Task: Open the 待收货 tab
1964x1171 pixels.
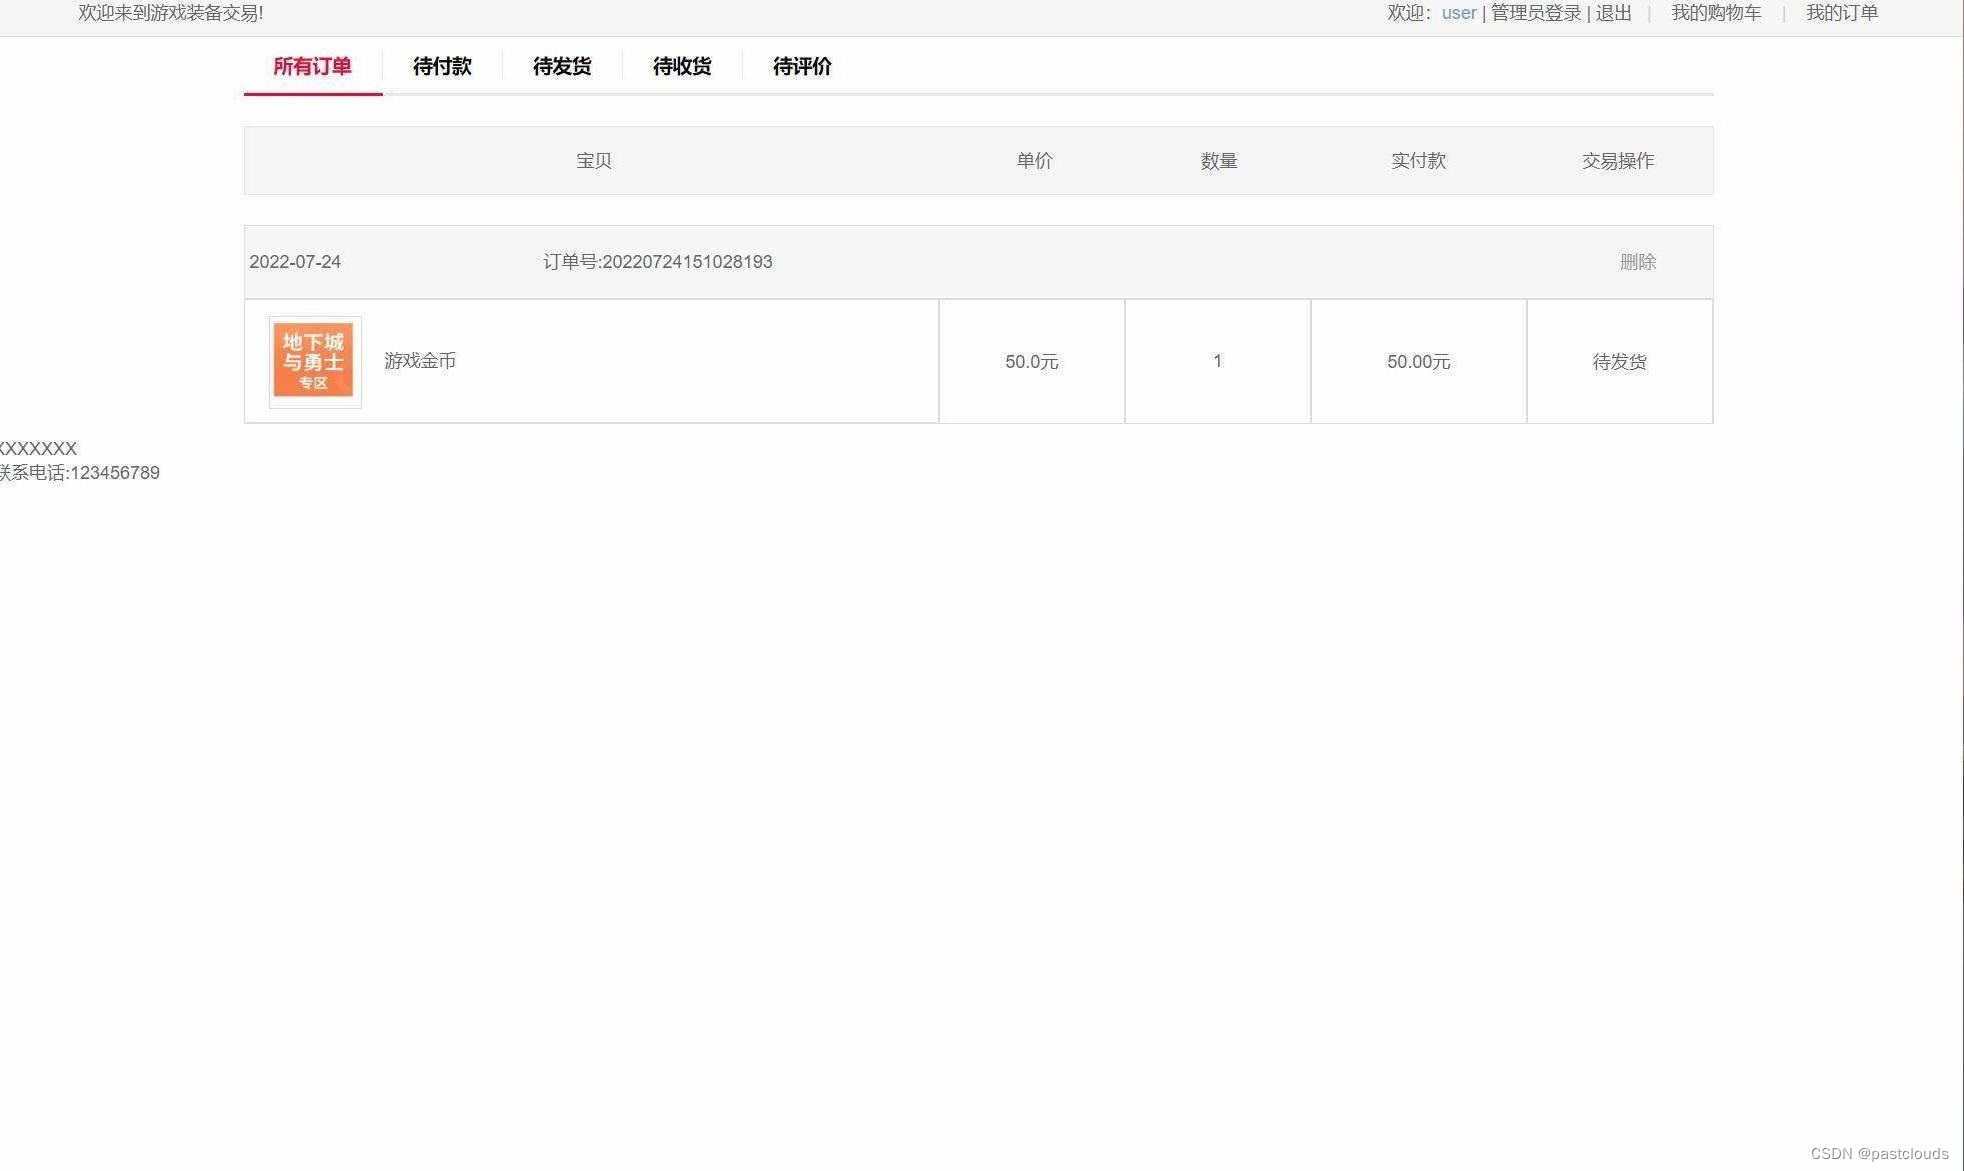Action: tap(681, 66)
